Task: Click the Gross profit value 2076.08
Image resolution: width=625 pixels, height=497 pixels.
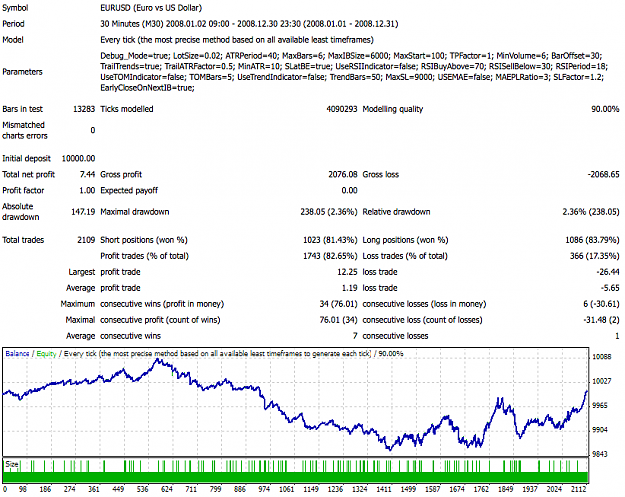Action: point(343,174)
